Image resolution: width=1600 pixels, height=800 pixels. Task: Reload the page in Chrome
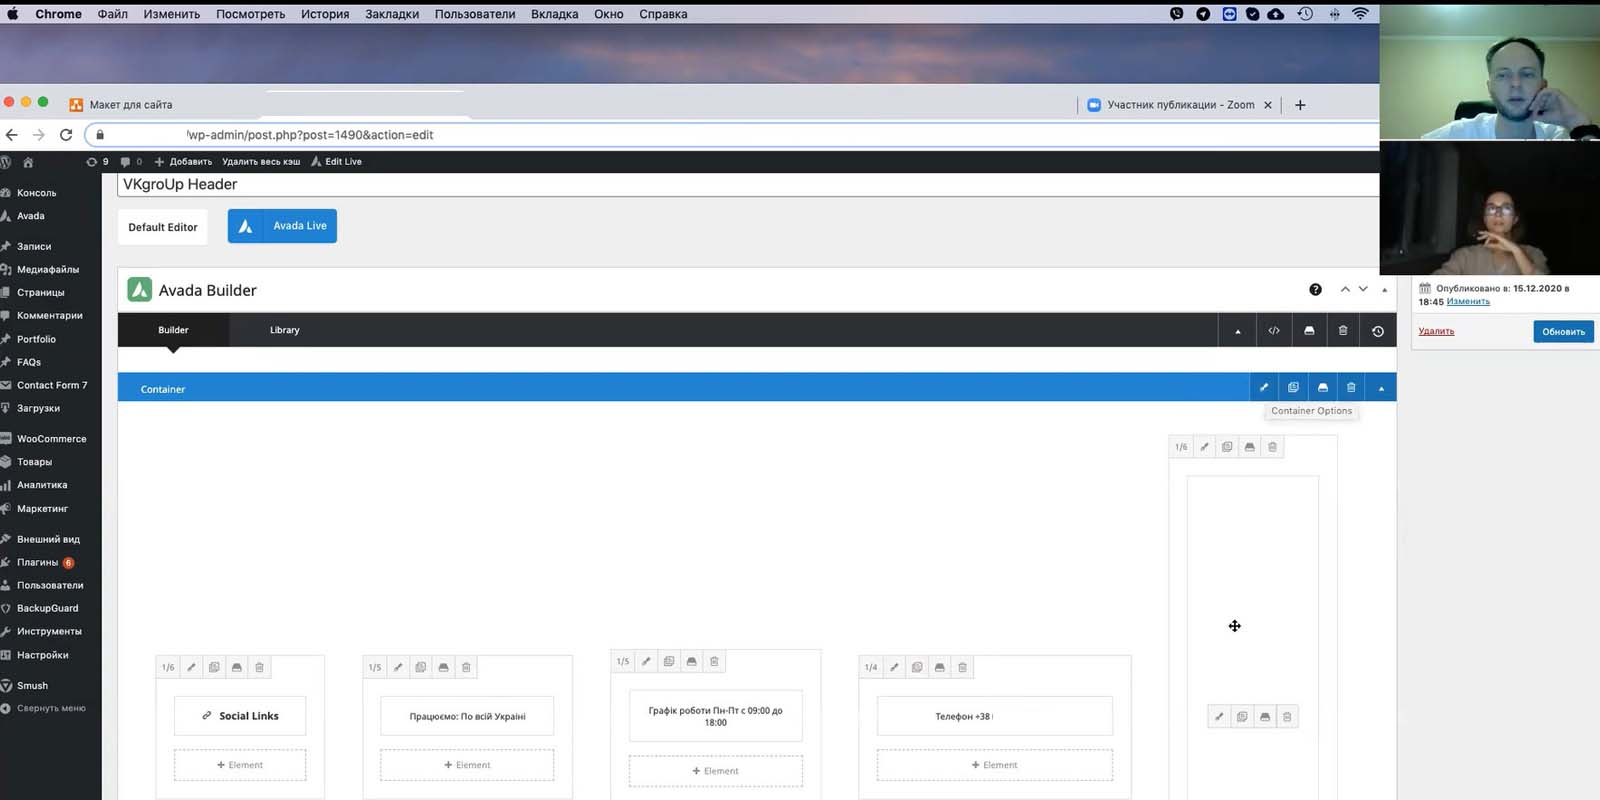click(x=66, y=135)
